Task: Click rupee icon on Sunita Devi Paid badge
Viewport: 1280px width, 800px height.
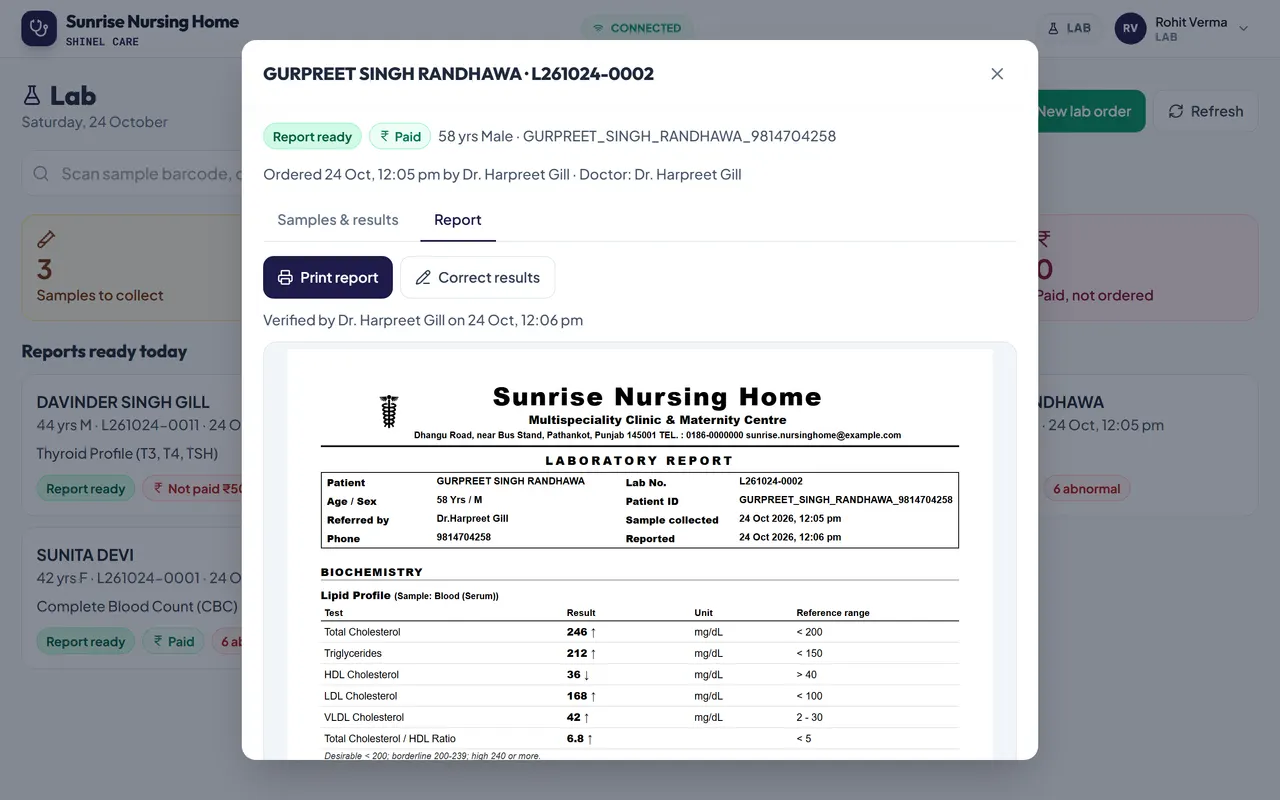Action: [158, 642]
